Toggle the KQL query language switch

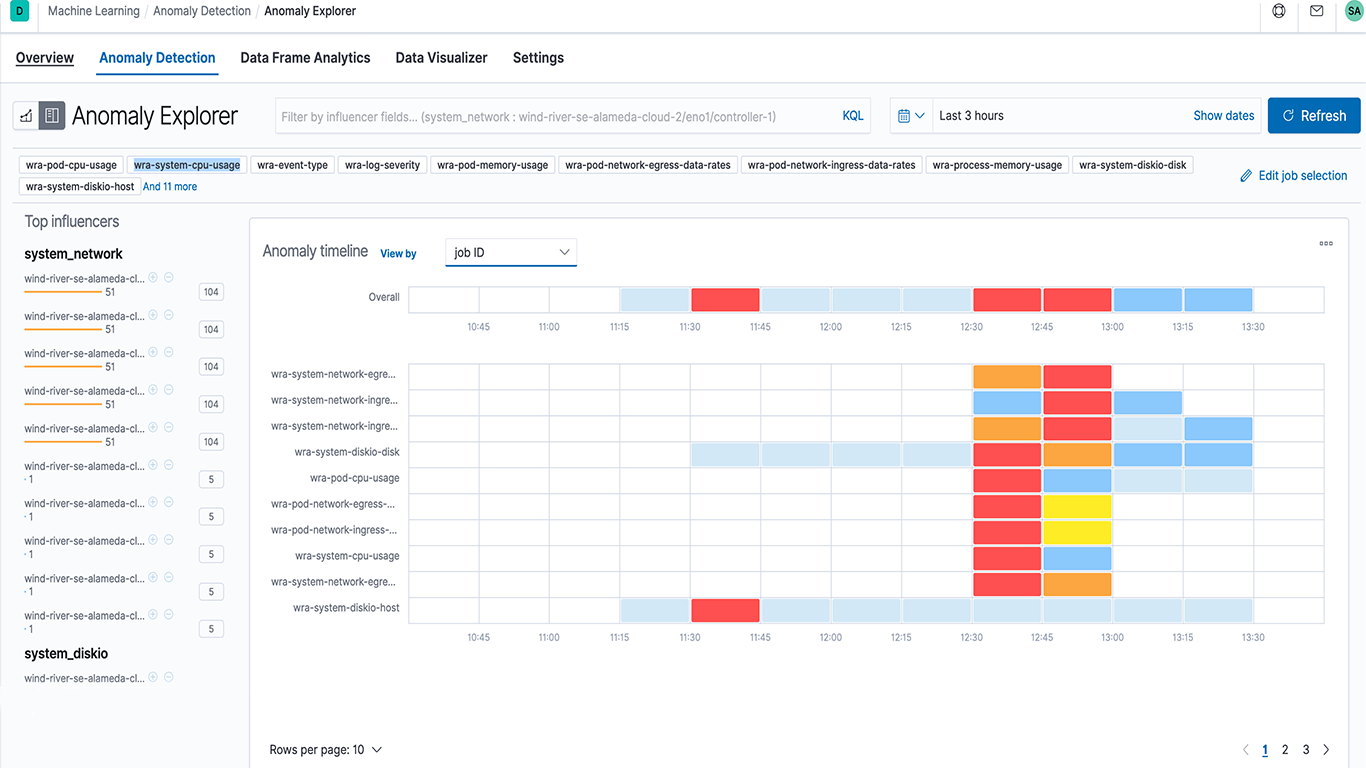click(x=852, y=116)
